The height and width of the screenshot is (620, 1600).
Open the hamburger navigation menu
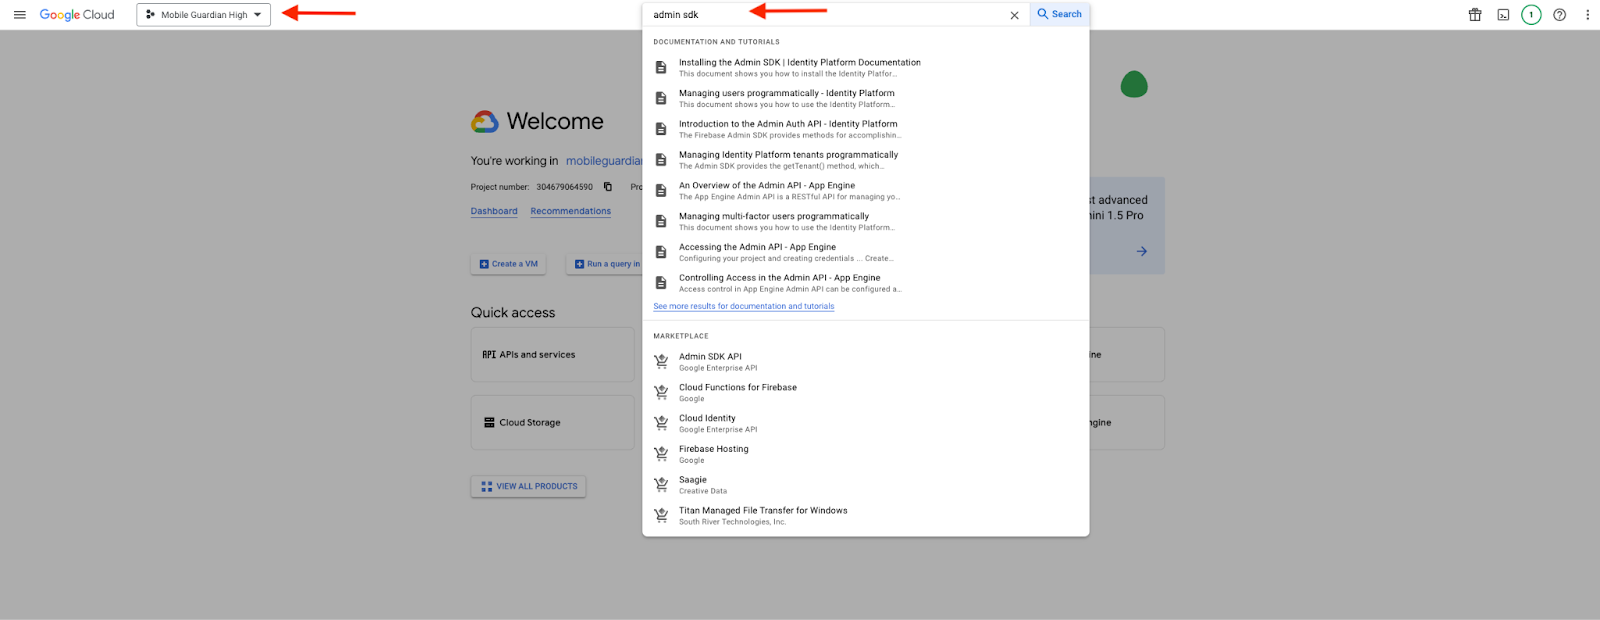19,15
